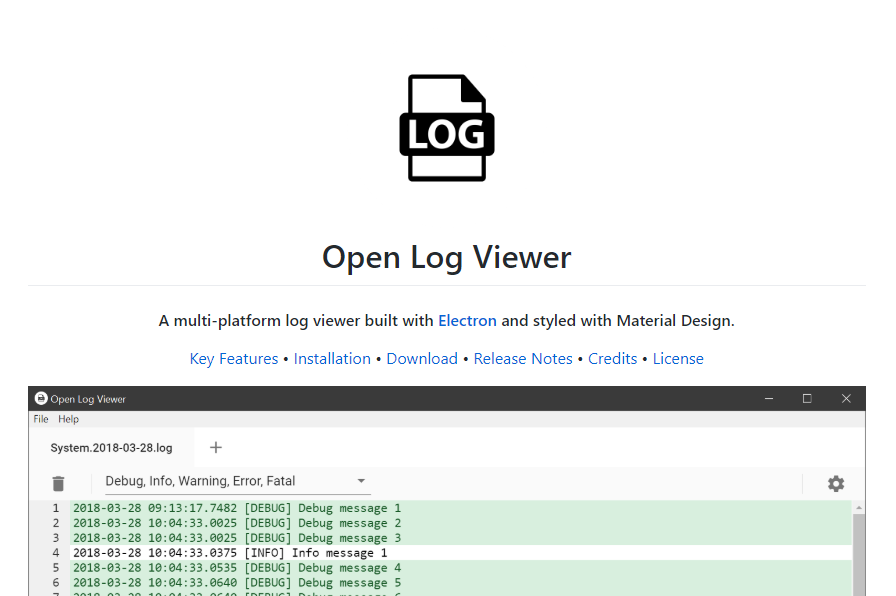Click the Download link
This screenshot has width=896, height=596.
pos(422,359)
